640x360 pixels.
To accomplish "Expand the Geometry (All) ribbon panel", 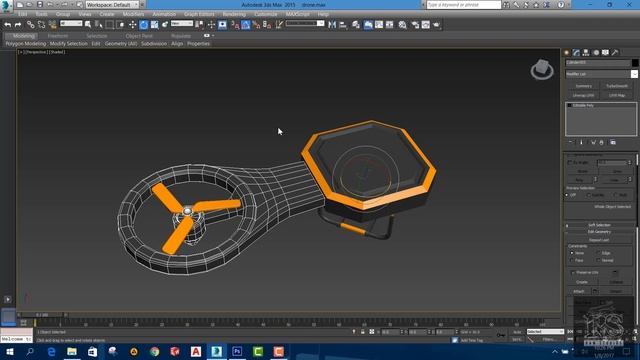I will coord(121,44).
